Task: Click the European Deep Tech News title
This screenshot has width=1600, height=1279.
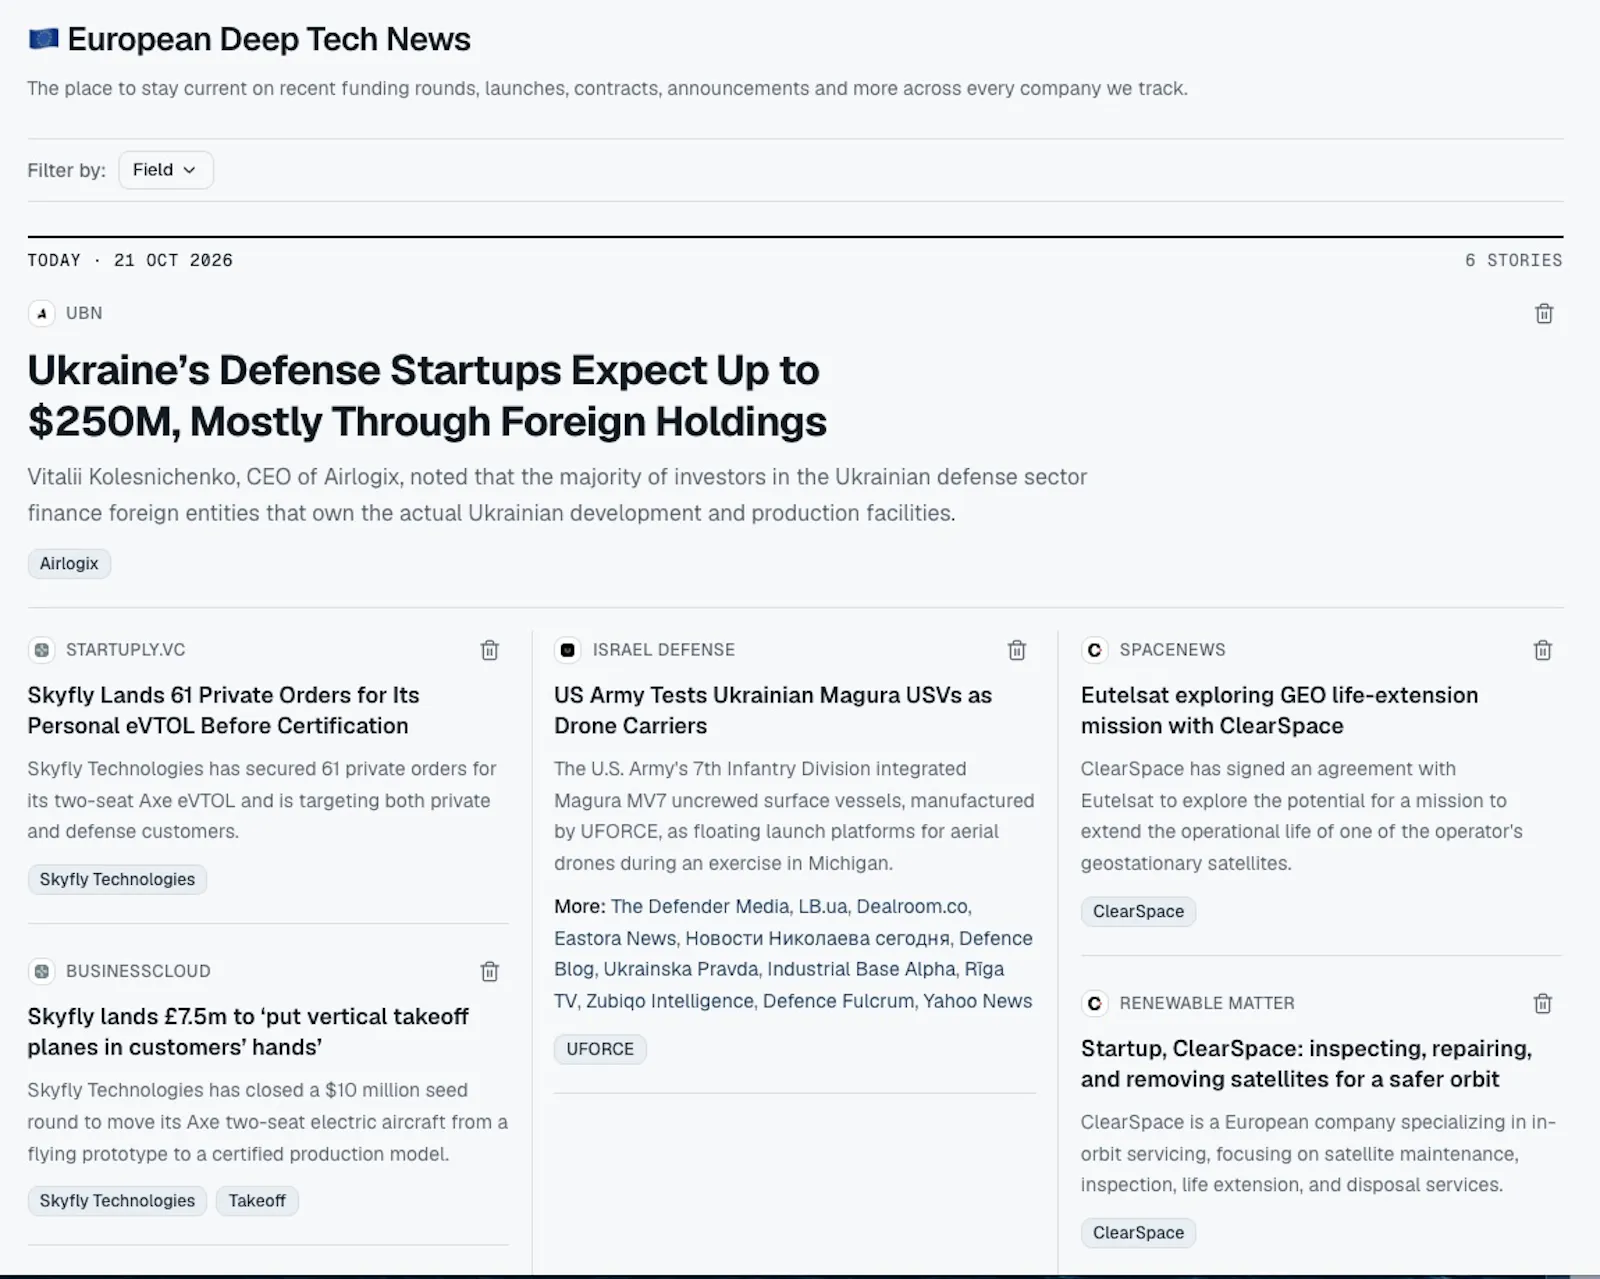Action: point(269,39)
